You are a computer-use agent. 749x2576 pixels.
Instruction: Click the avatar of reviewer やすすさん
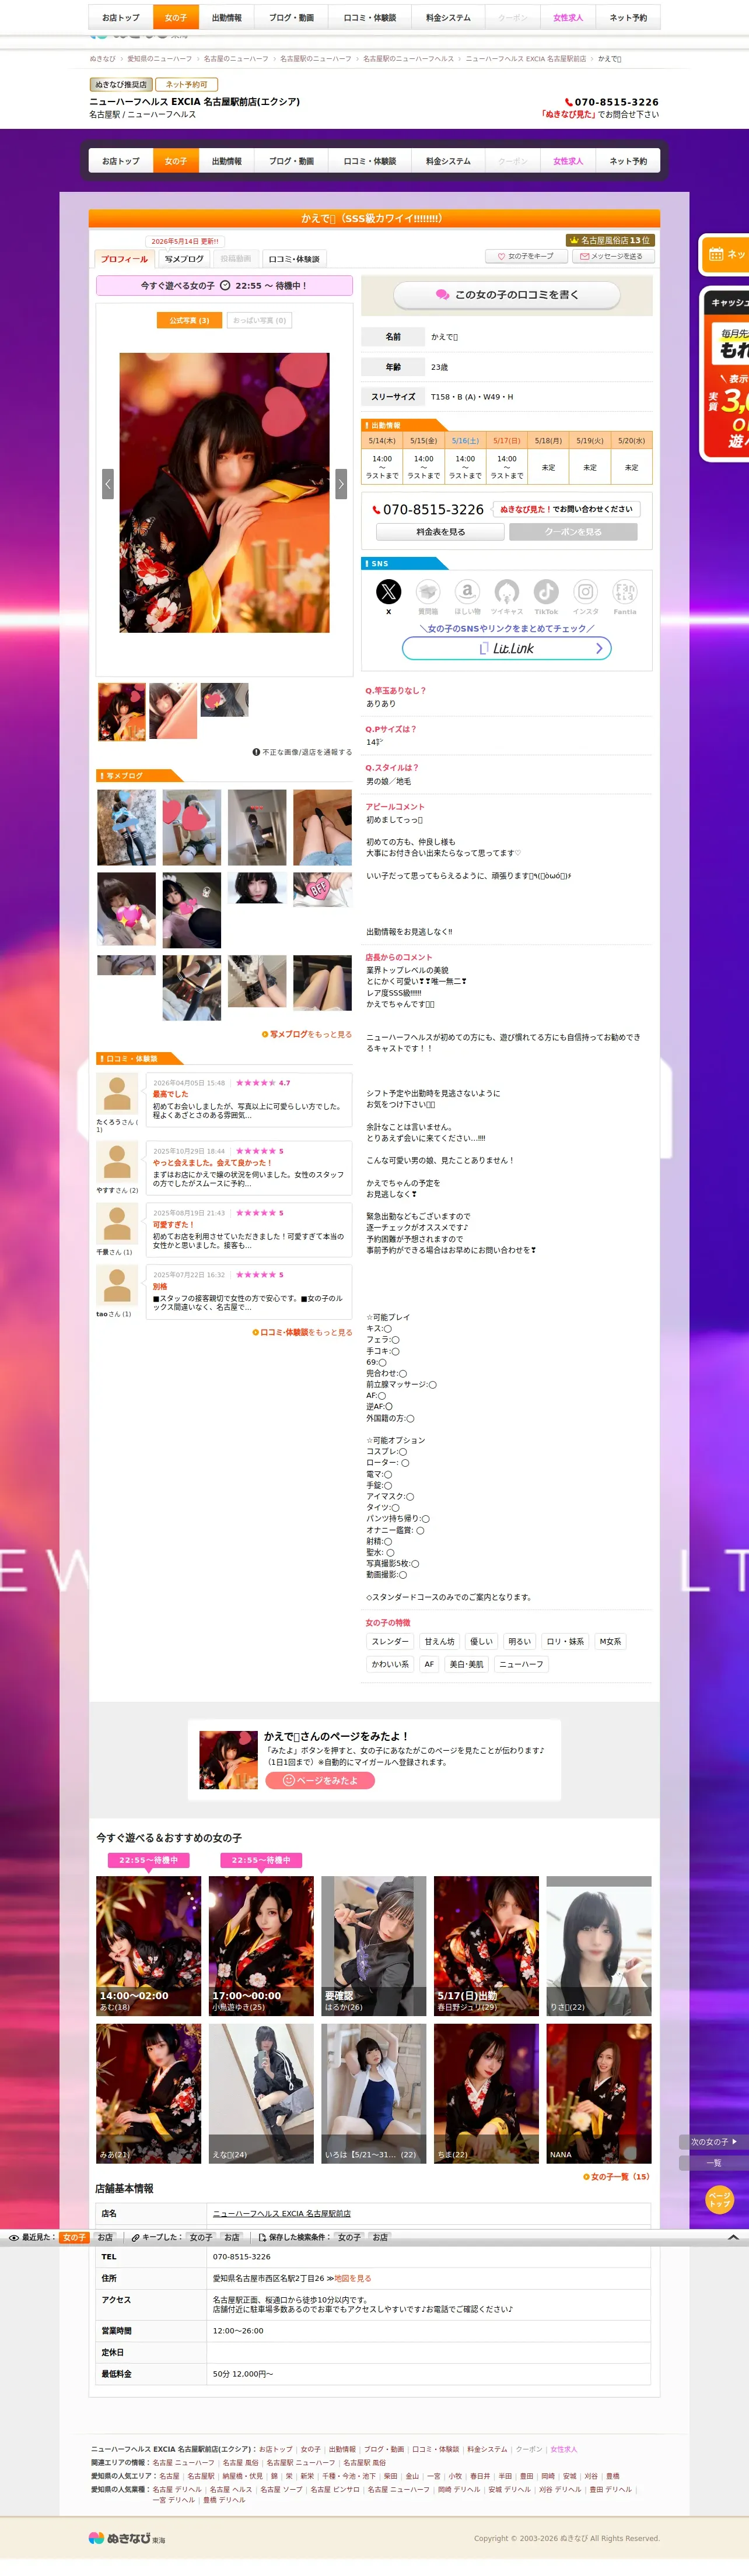point(117,1162)
